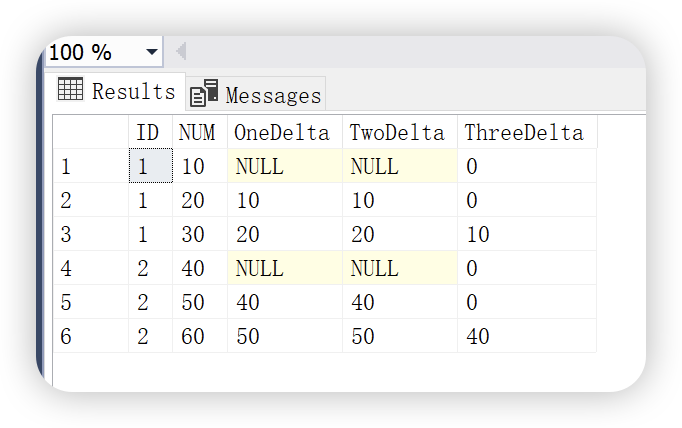Click the Results grid icon

[x=70, y=90]
